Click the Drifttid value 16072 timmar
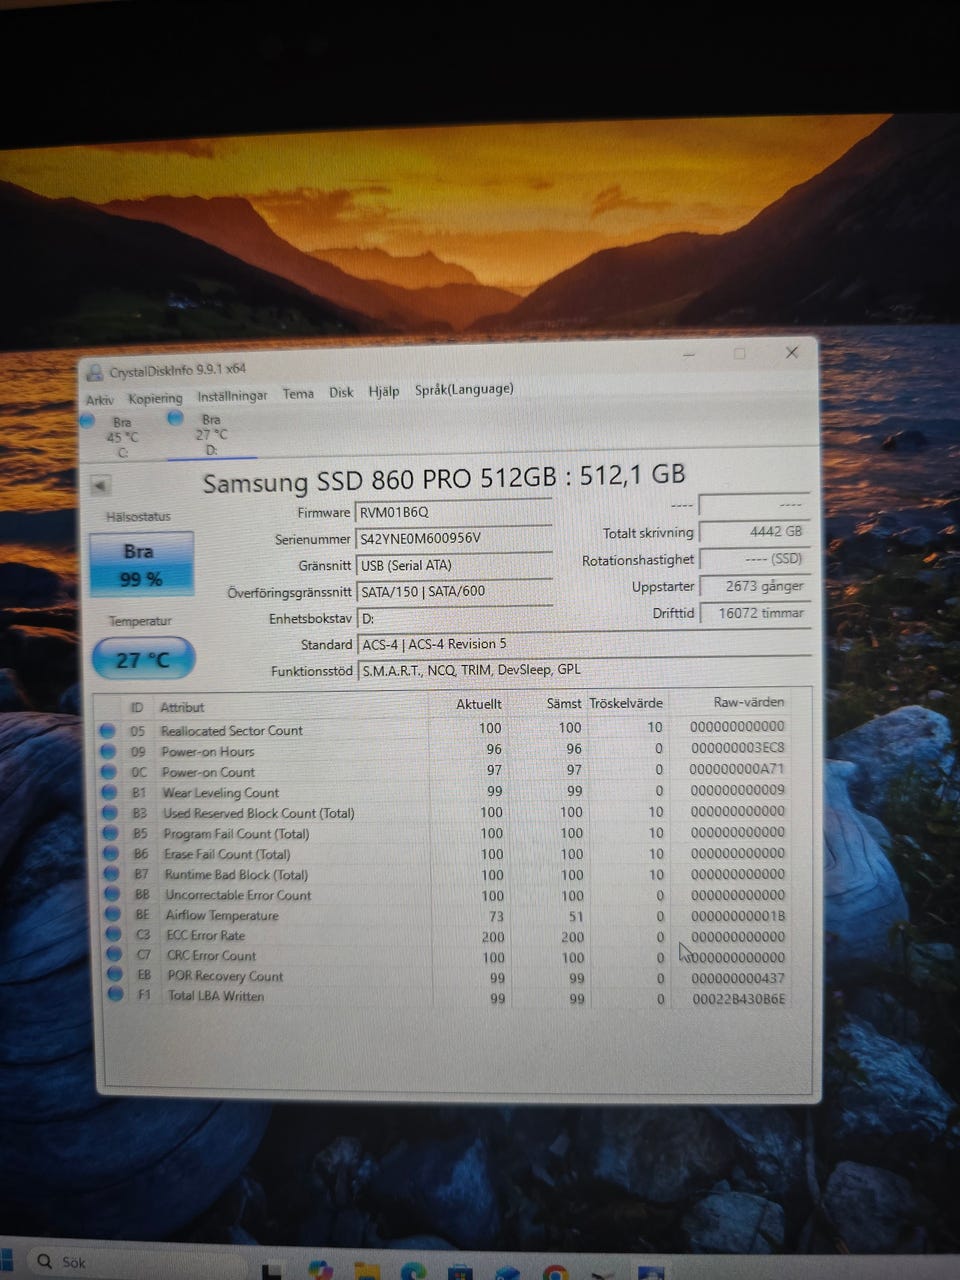Screen dimensions: 960x1280 [754, 613]
